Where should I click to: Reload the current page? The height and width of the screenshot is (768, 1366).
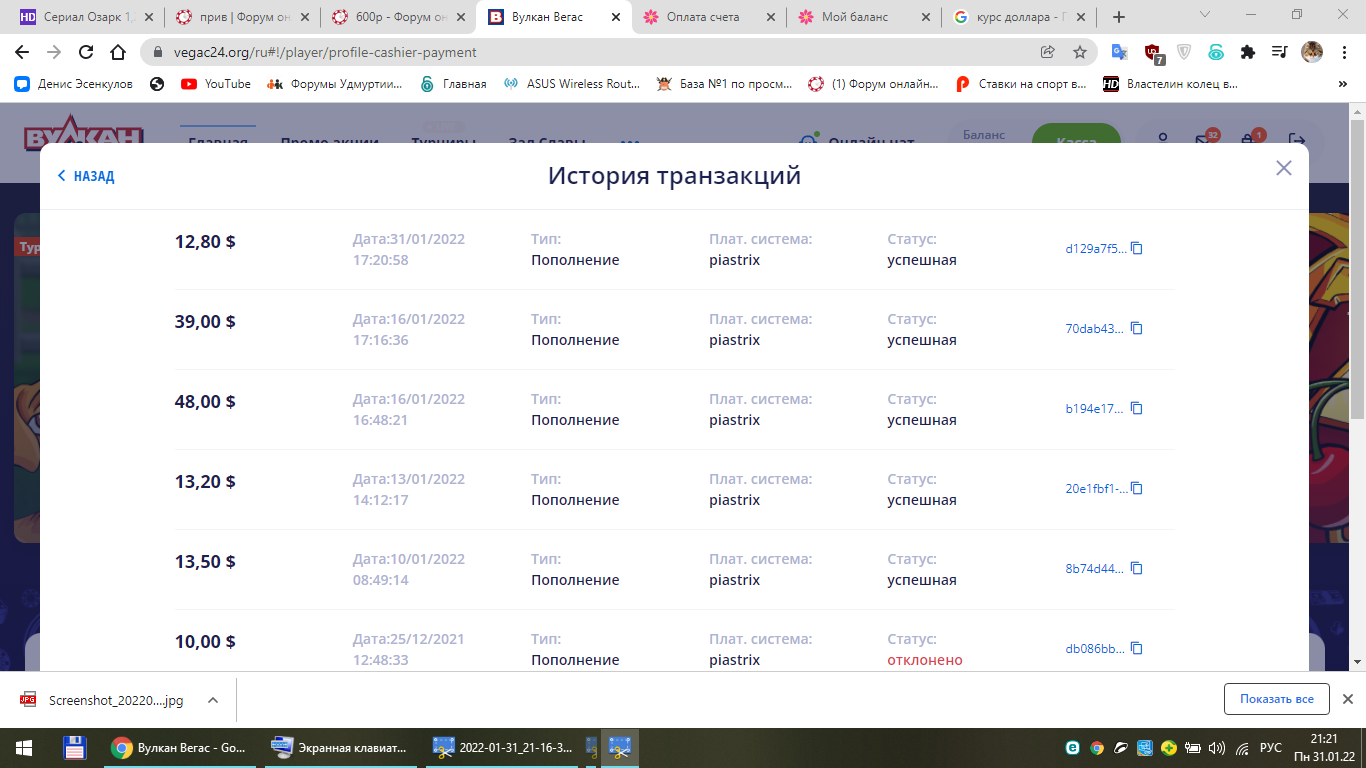(x=86, y=52)
